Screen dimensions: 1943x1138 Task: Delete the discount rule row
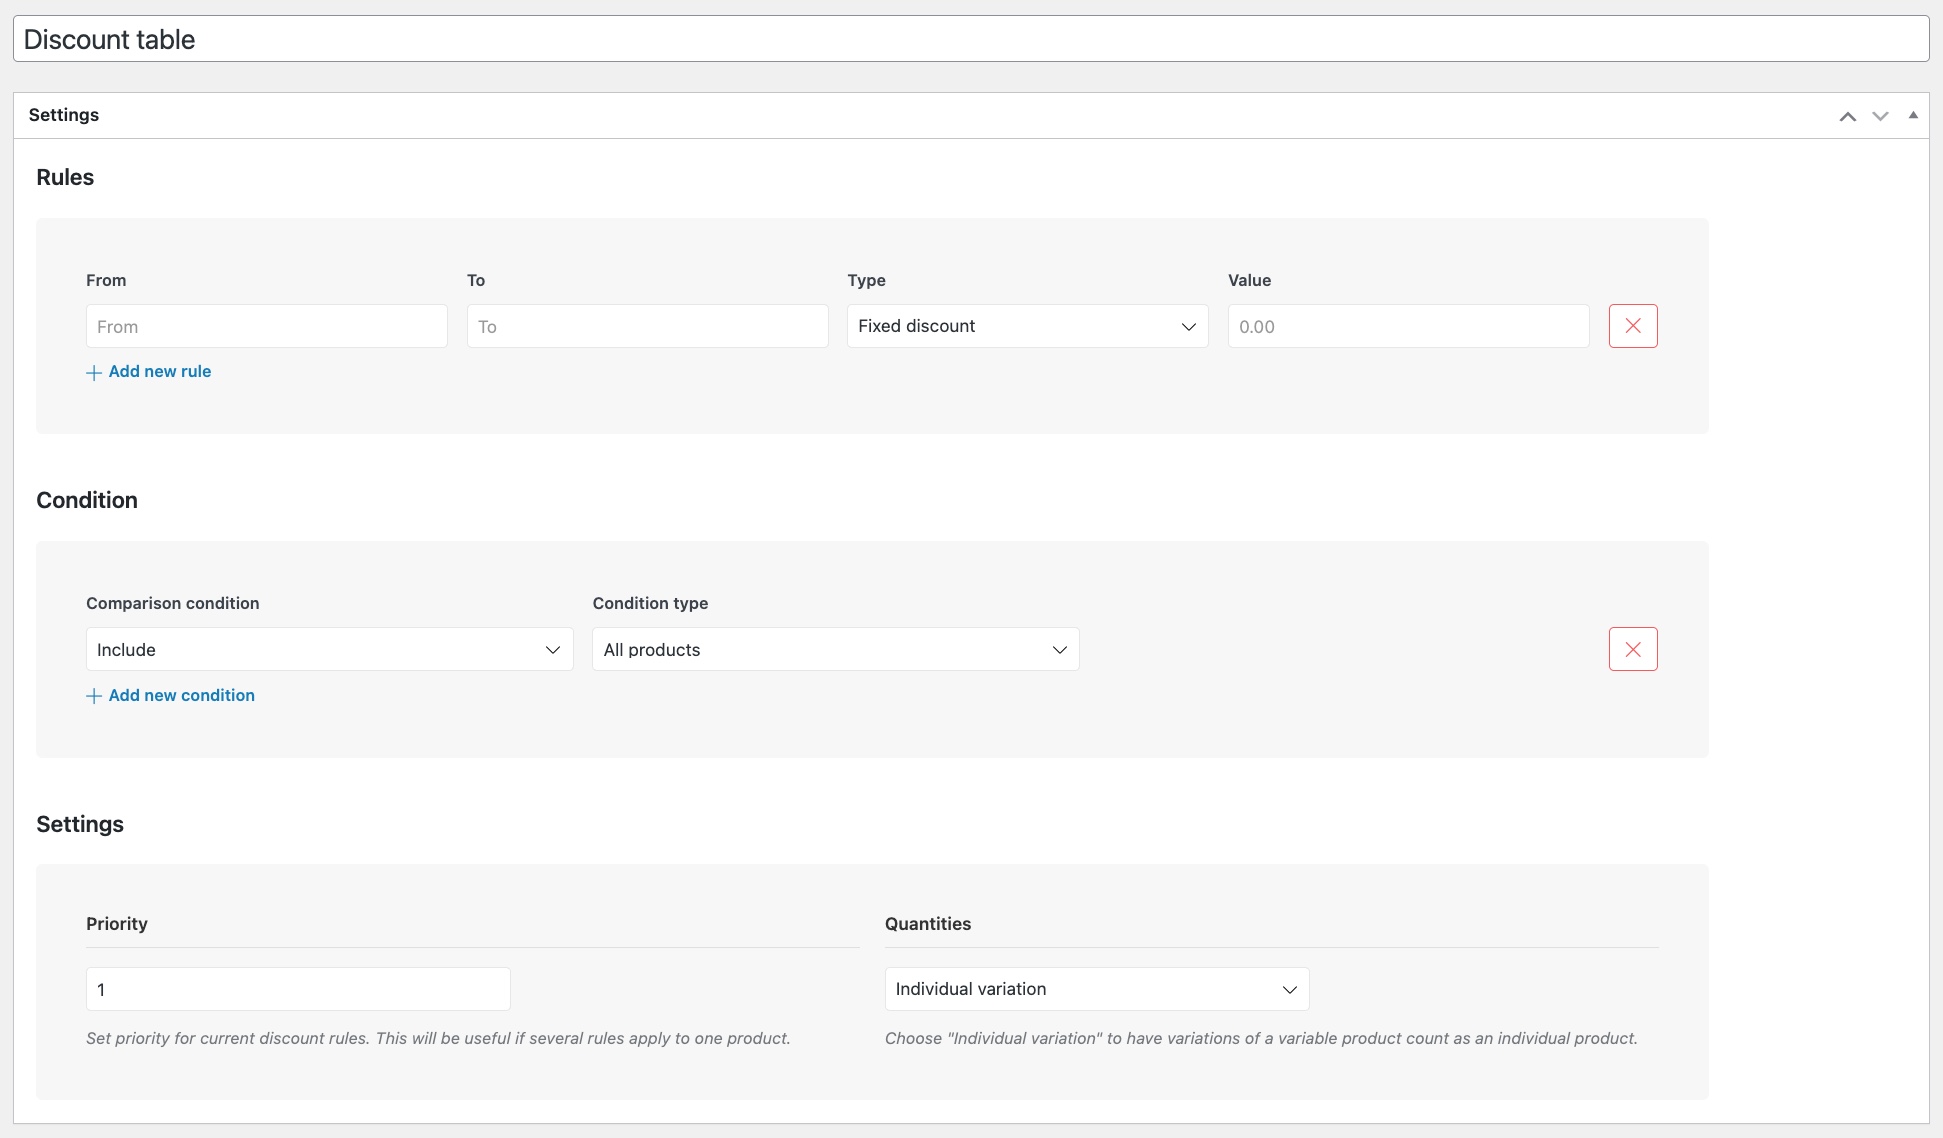pos(1633,326)
